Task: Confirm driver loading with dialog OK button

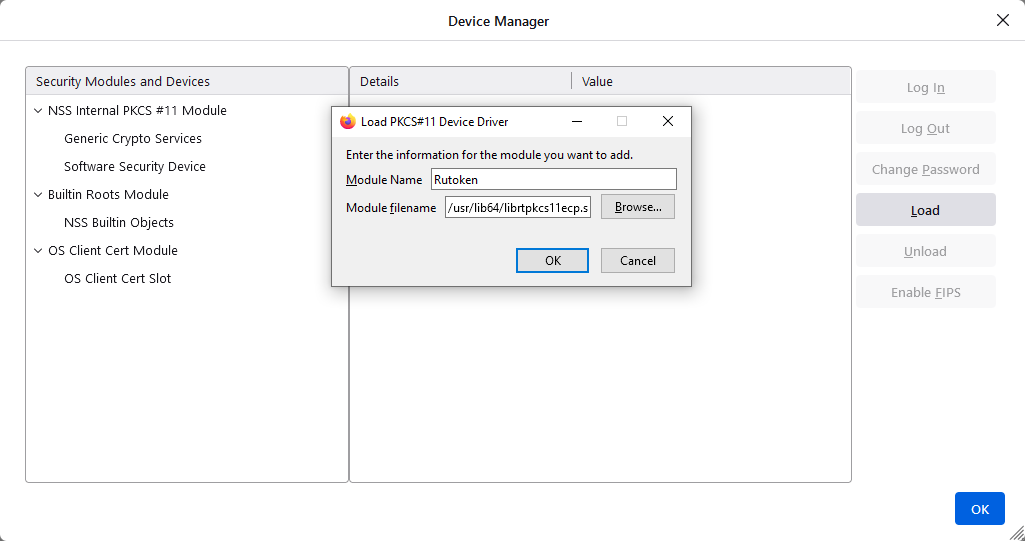Action: point(553,261)
